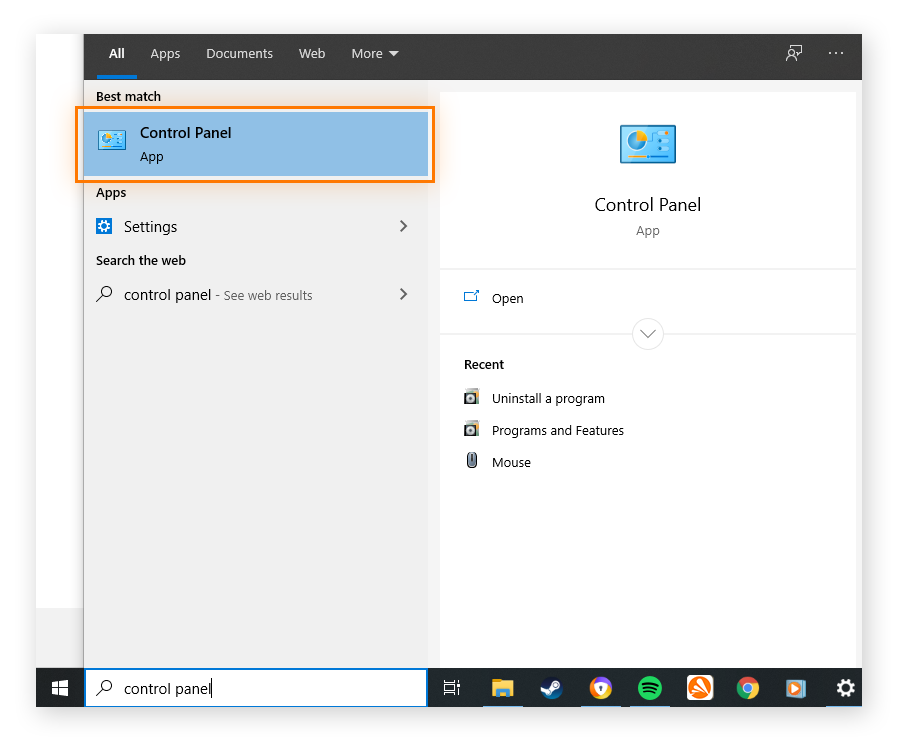The image size is (899, 744).
Task: Click the Programs and Features icon
Action: pyautogui.click(x=471, y=429)
